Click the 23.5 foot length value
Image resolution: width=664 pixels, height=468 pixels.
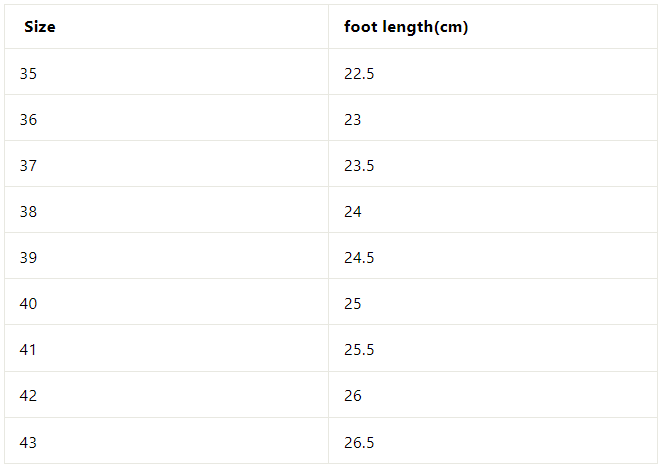359,165
